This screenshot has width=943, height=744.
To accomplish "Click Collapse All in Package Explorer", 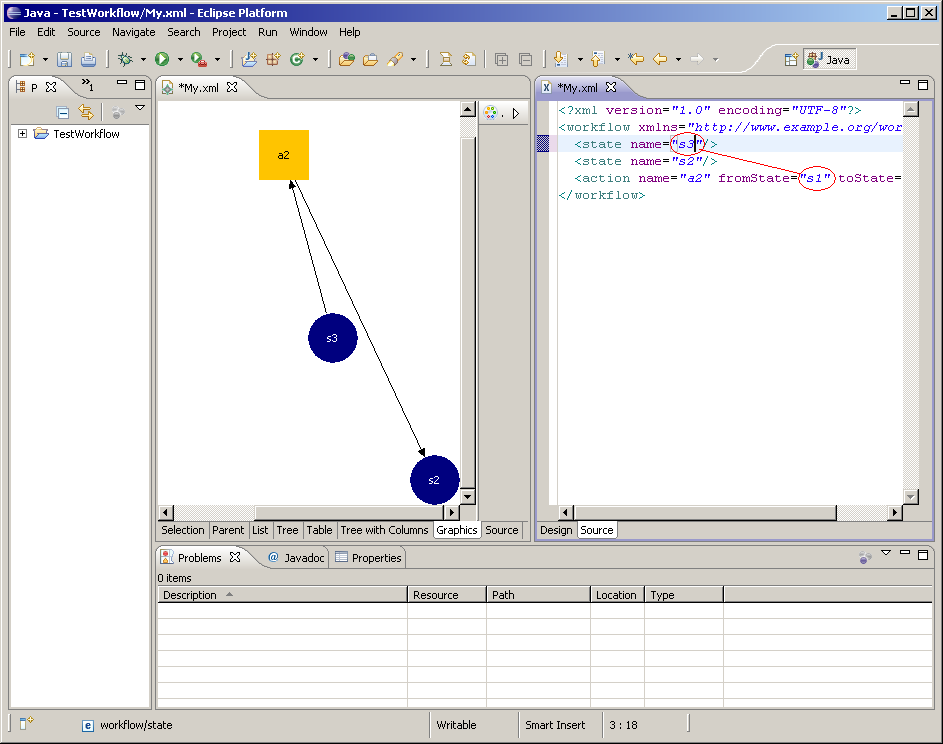I will click(63, 113).
